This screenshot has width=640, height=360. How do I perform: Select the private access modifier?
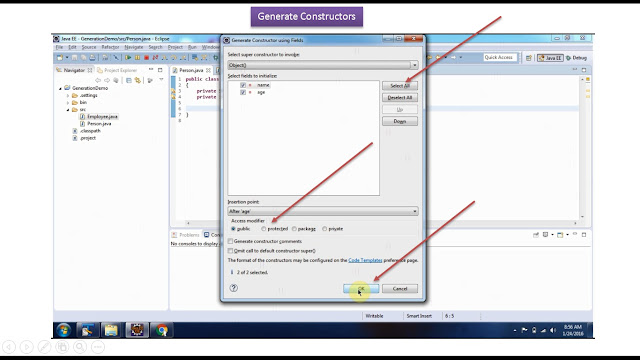(324, 229)
